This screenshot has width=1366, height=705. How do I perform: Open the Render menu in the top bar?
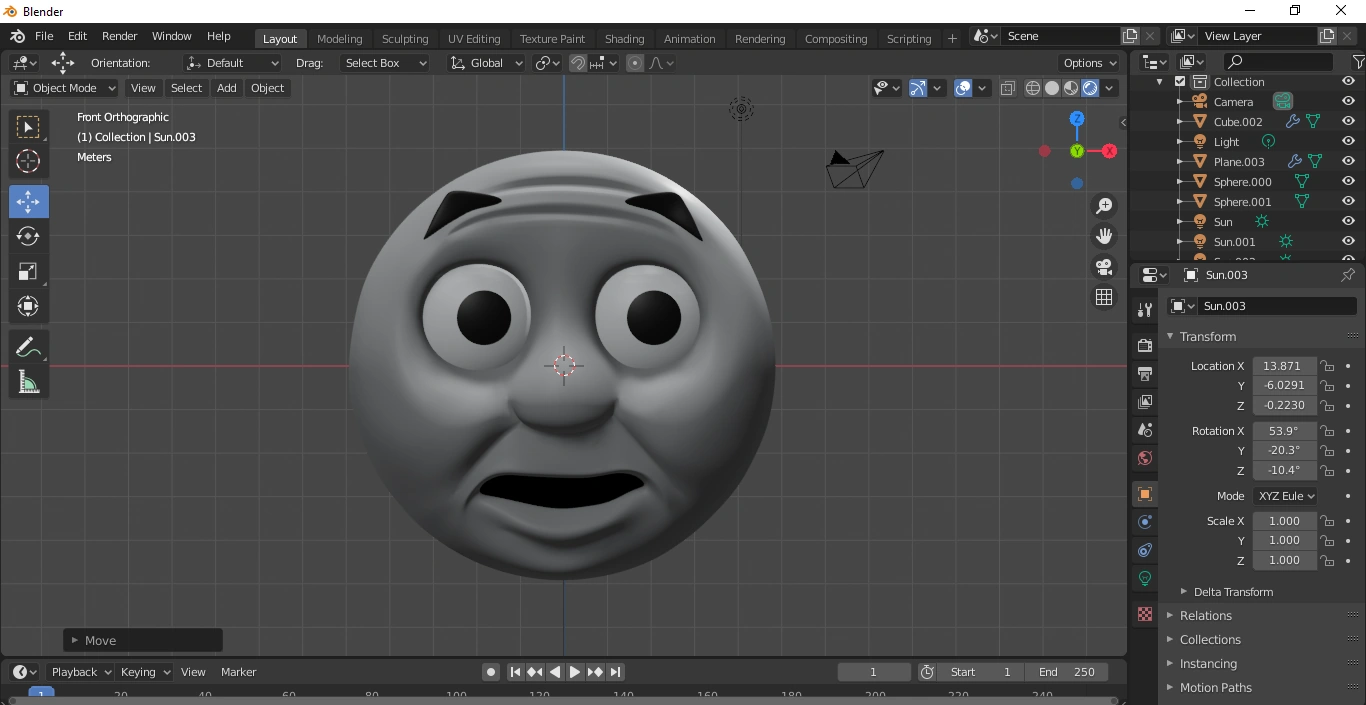coord(119,35)
